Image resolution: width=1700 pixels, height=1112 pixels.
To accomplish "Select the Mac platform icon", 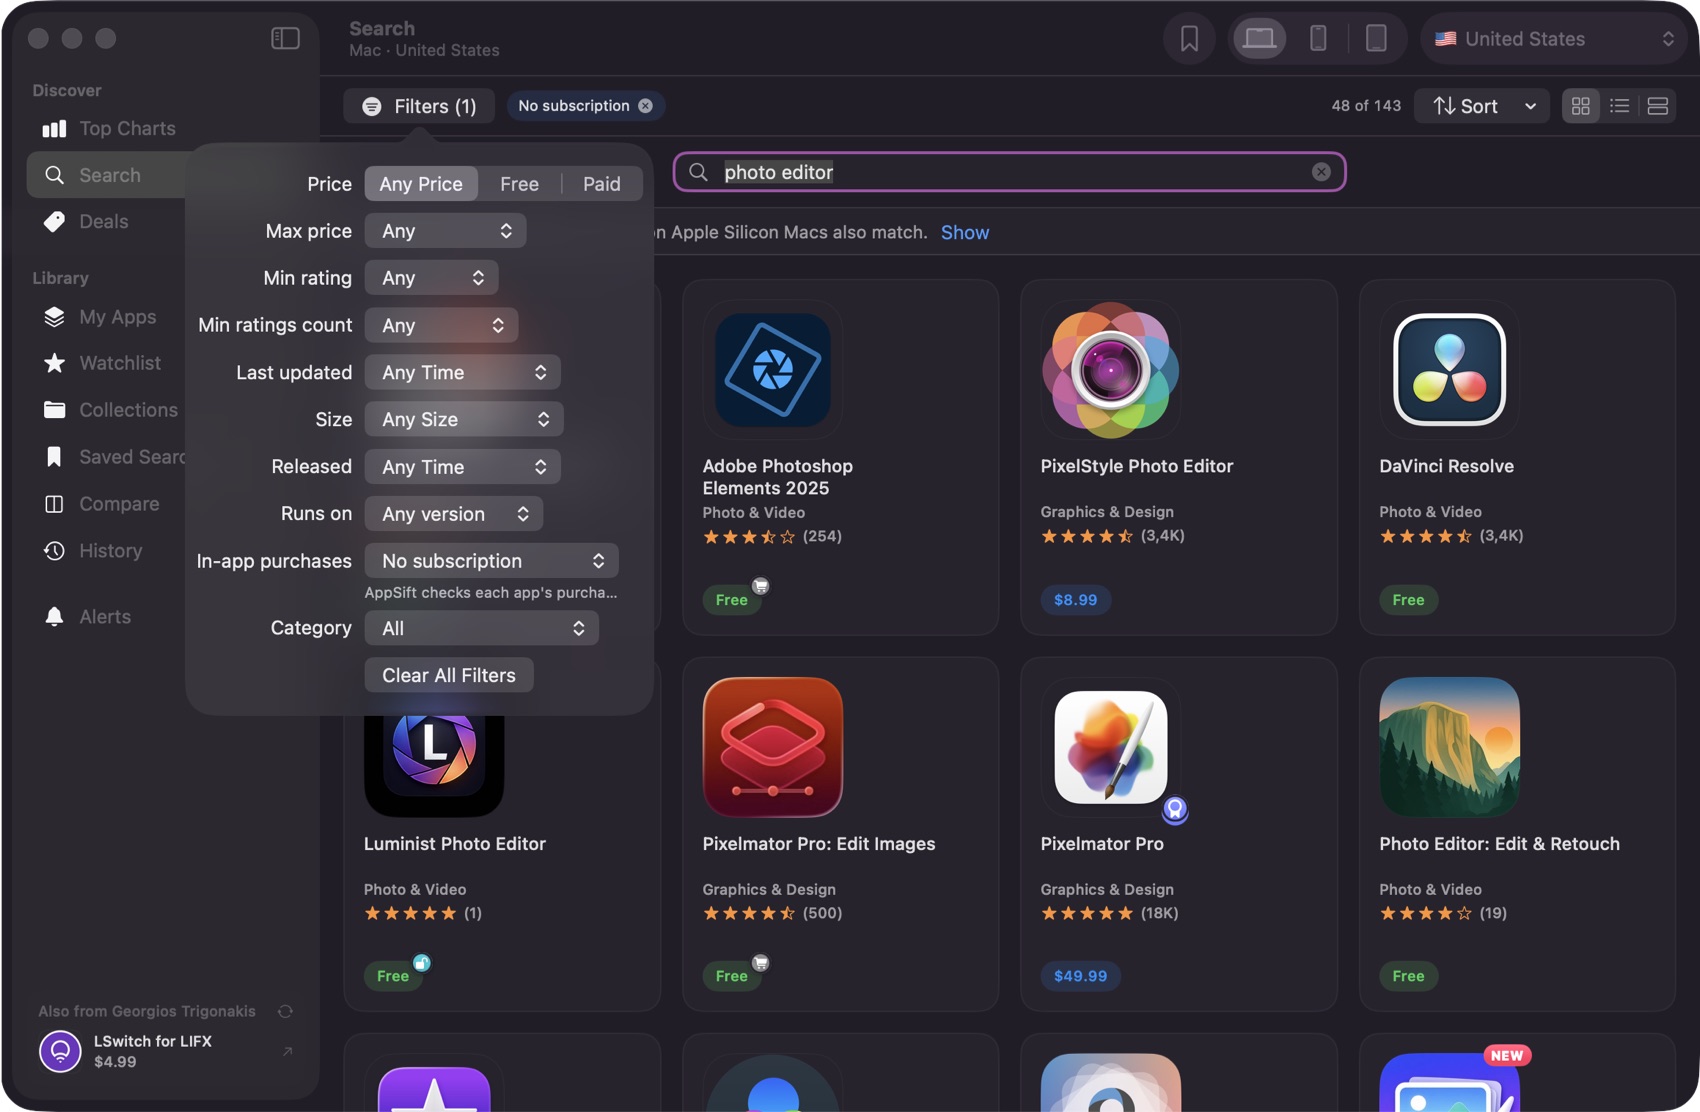I will coord(1259,38).
